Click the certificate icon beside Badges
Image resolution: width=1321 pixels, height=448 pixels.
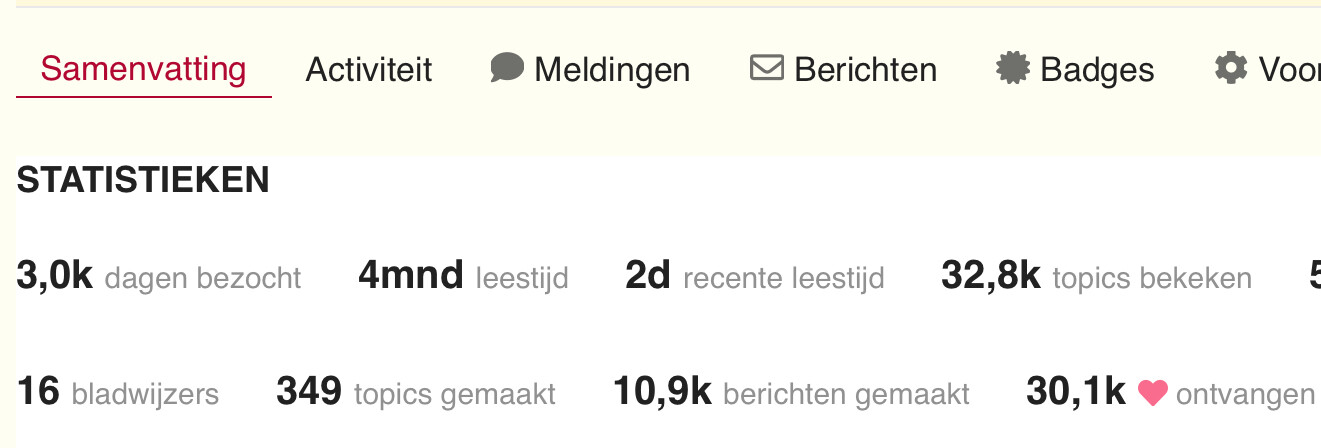(1013, 68)
